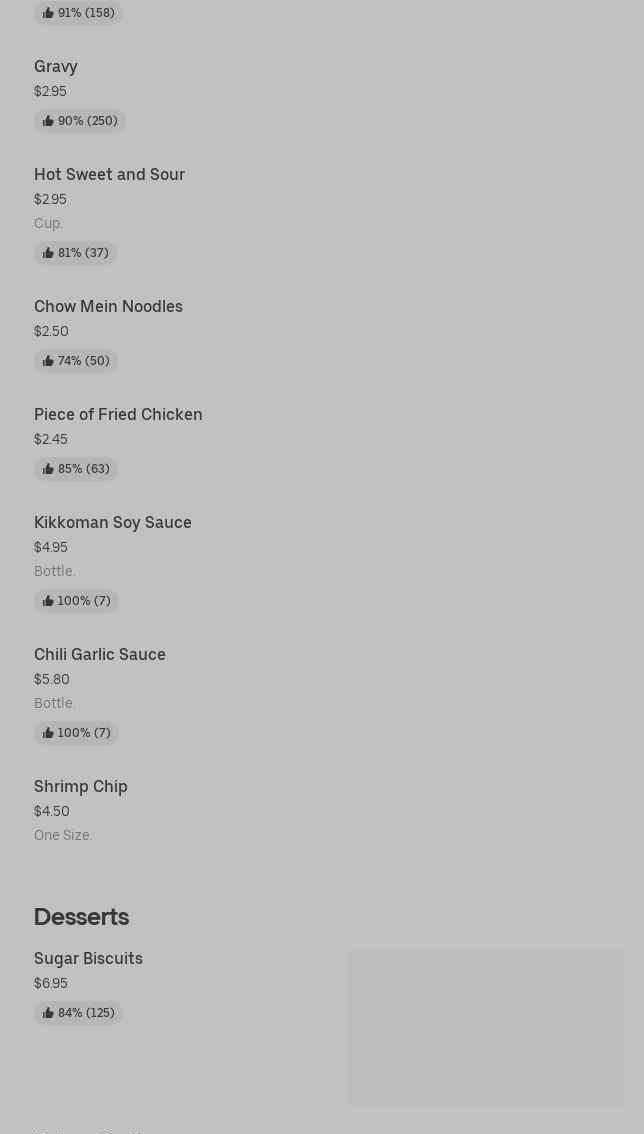Click Hot Sweet and Sour's thumbs-up icon

(x=48, y=253)
